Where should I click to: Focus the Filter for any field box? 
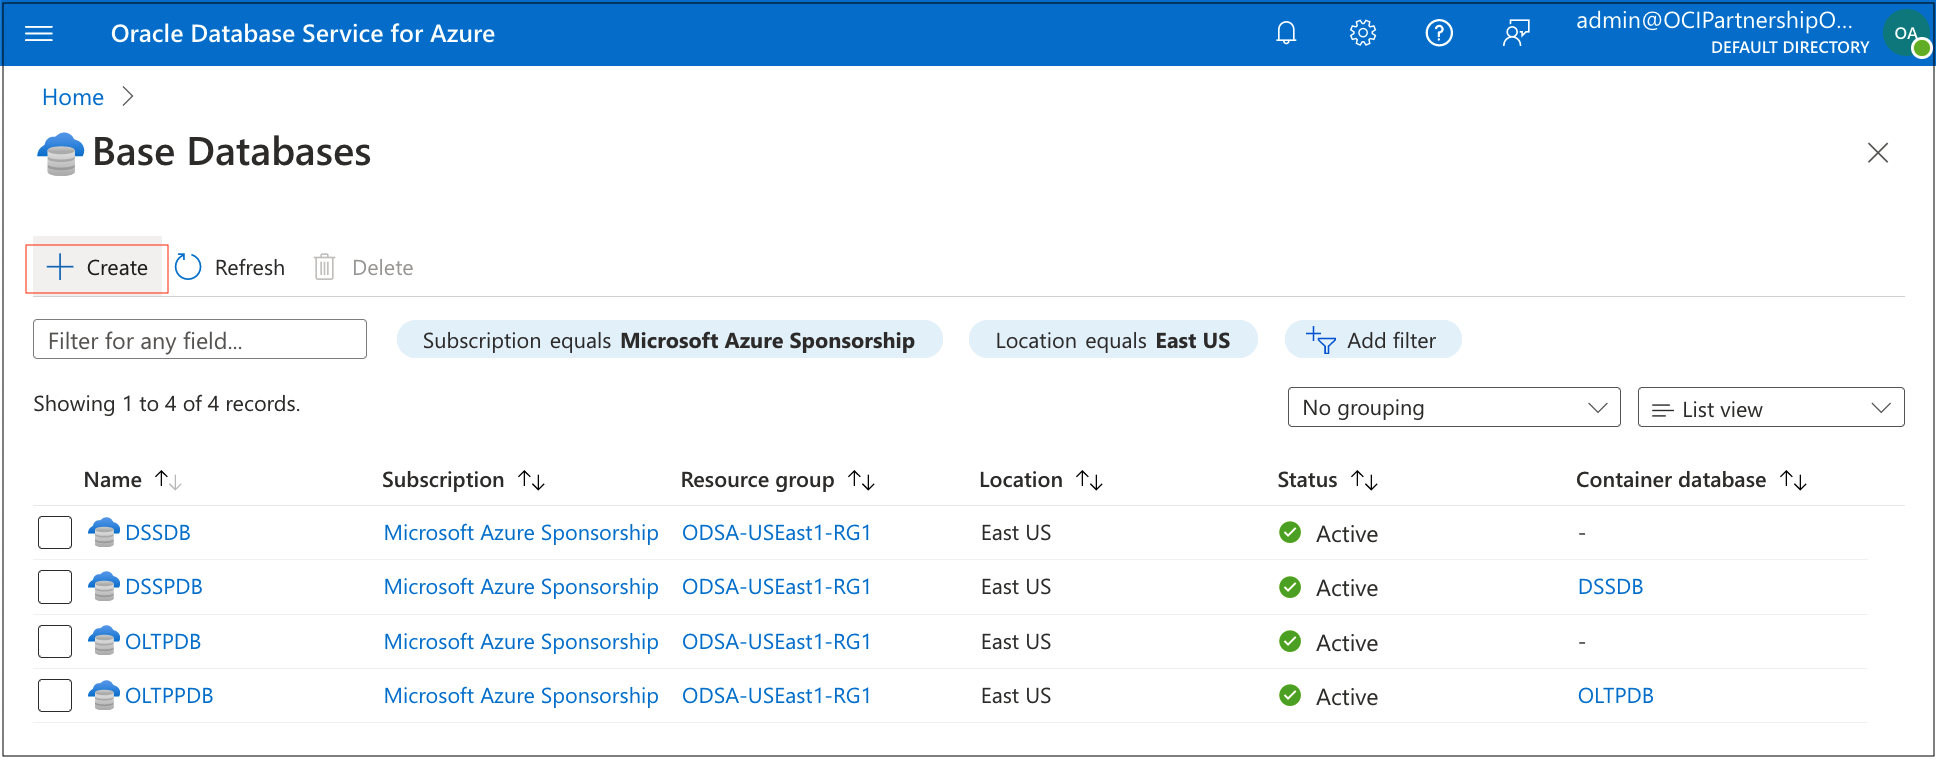click(200, 340)
